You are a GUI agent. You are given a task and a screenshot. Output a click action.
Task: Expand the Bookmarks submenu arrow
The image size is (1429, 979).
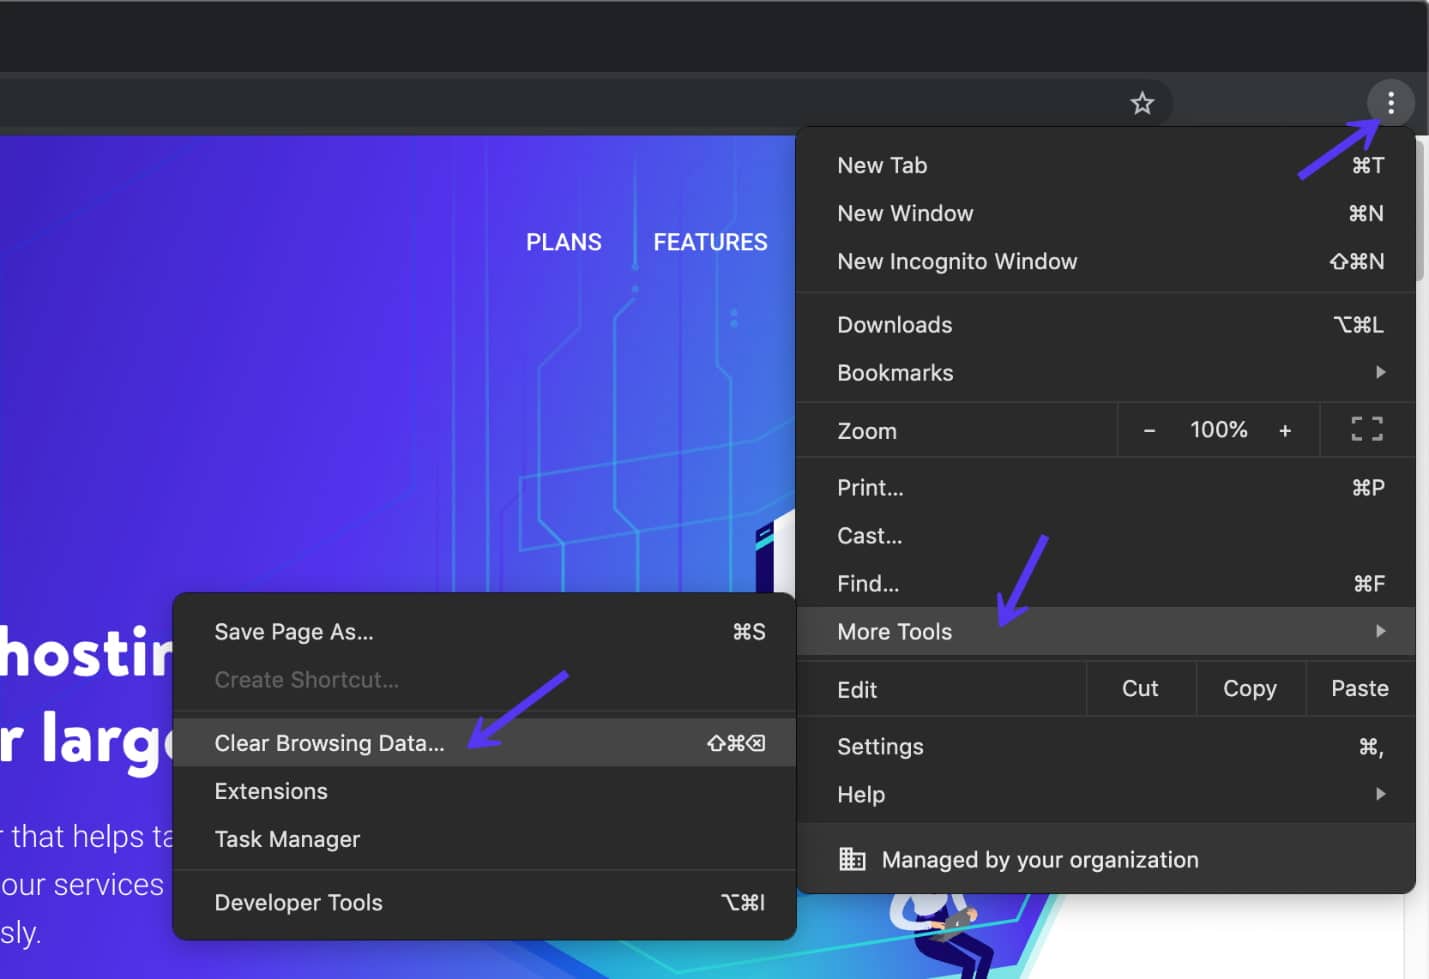pyautogui.click(x=1381, y=372)
